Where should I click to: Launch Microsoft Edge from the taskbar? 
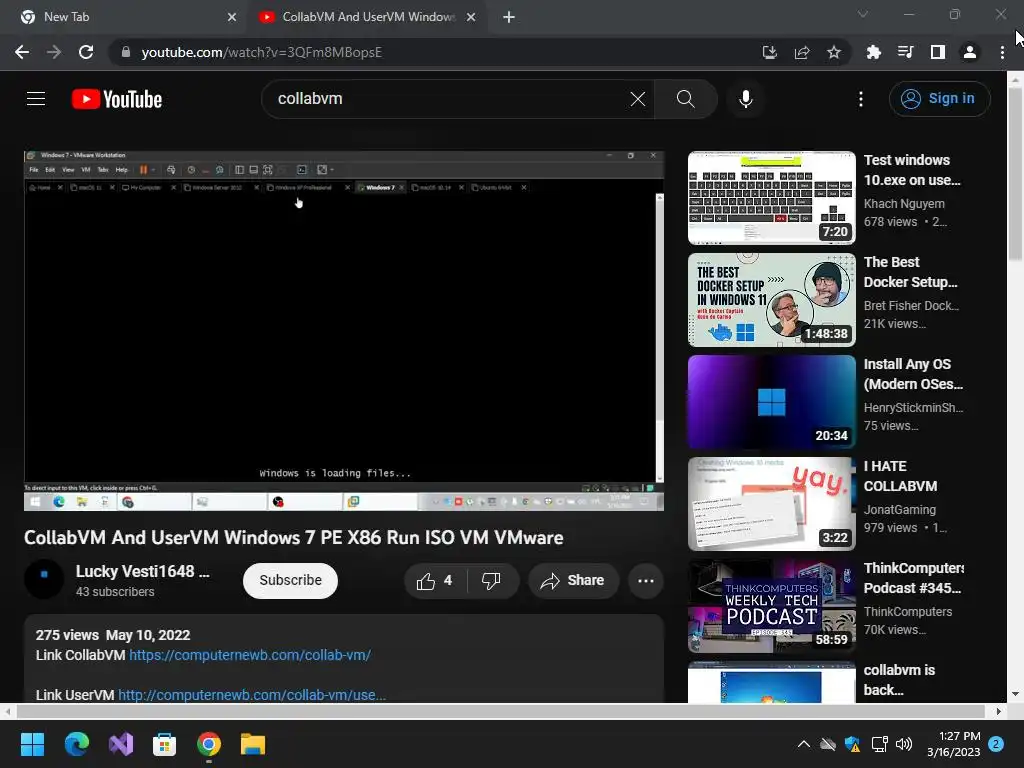click(x=76, y=744)
